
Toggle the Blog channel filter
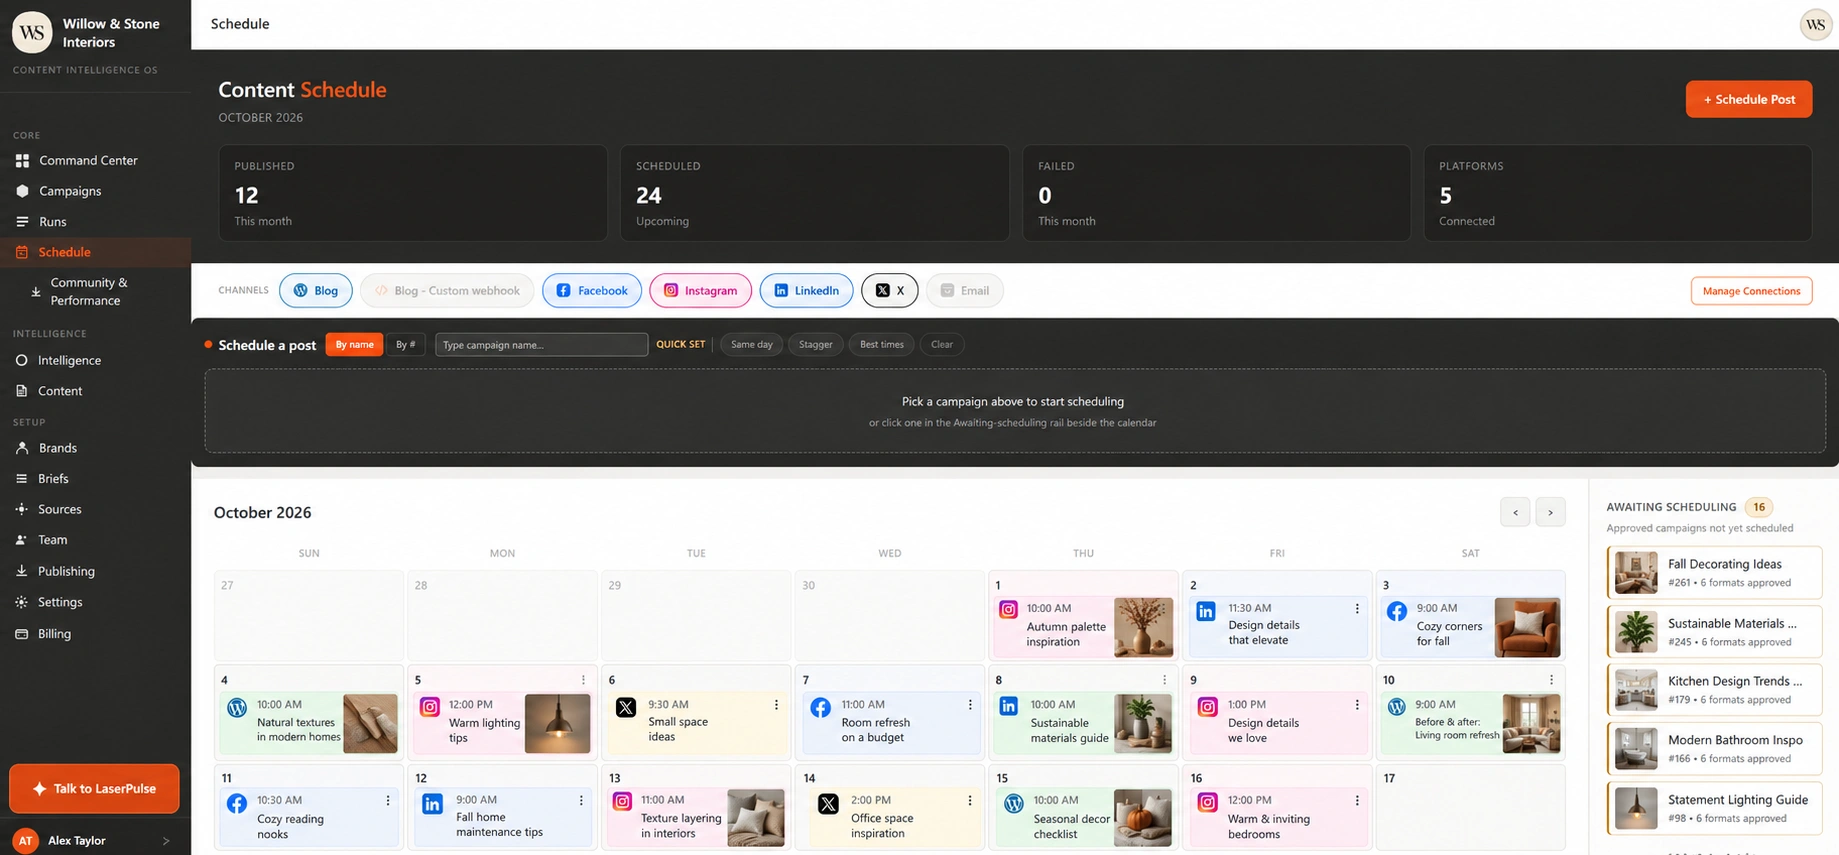click(x=315, y=291)
